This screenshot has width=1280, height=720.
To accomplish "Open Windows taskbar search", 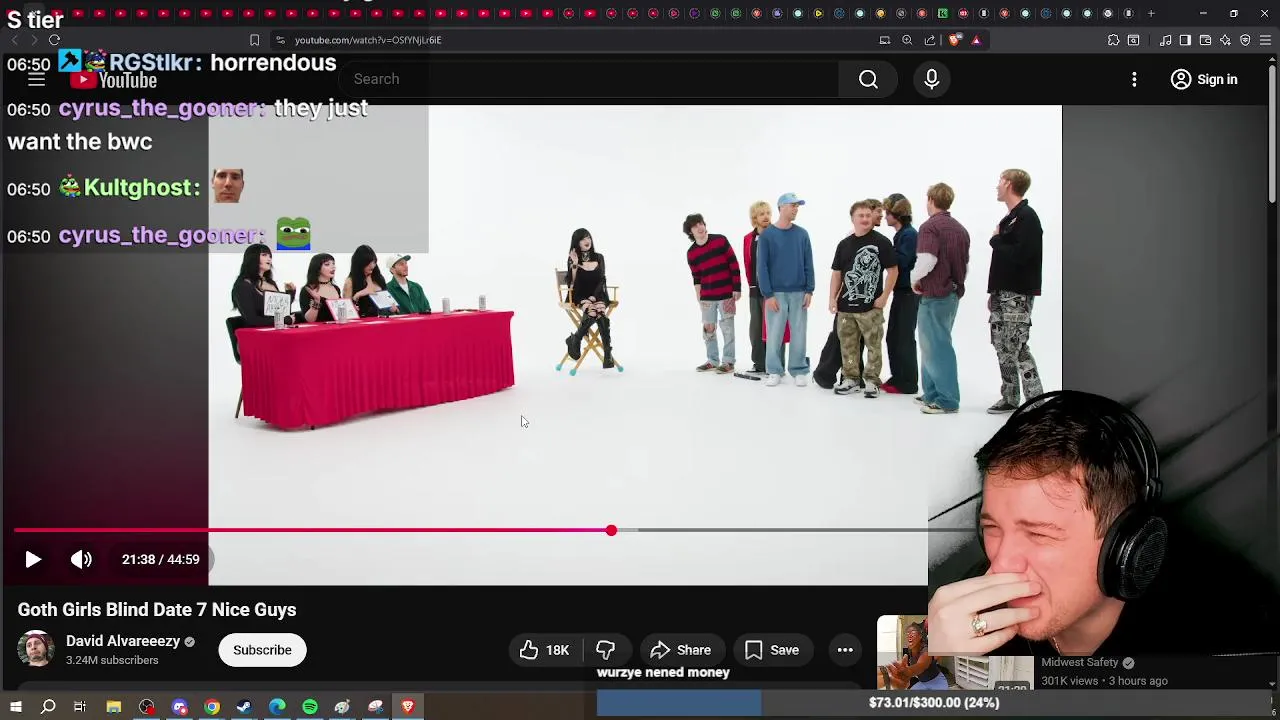I will (x=47, y=707).
